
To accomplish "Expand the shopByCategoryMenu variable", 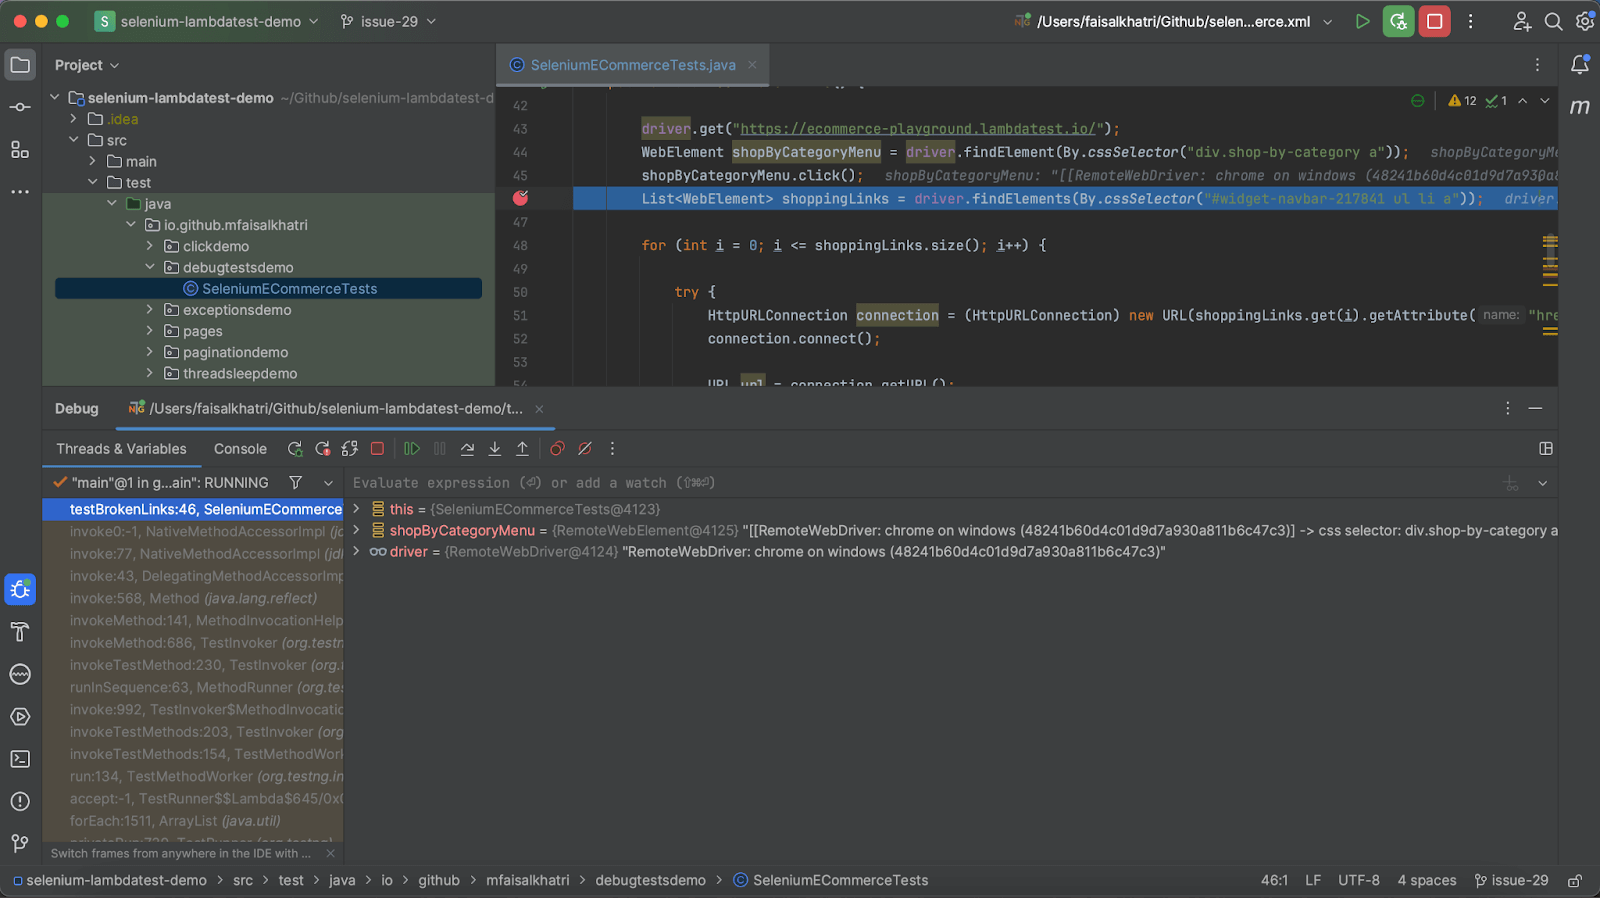I will 356,530.
